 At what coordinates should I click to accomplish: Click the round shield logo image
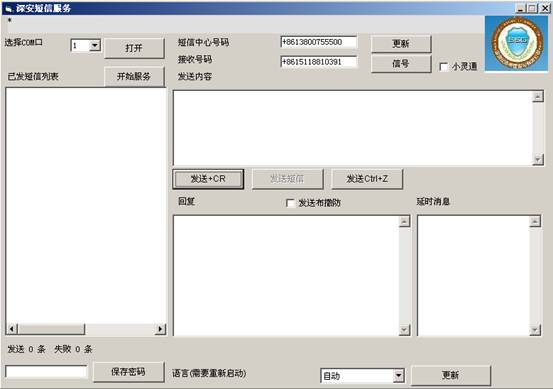pyautogui.click(x=517, y=43)
